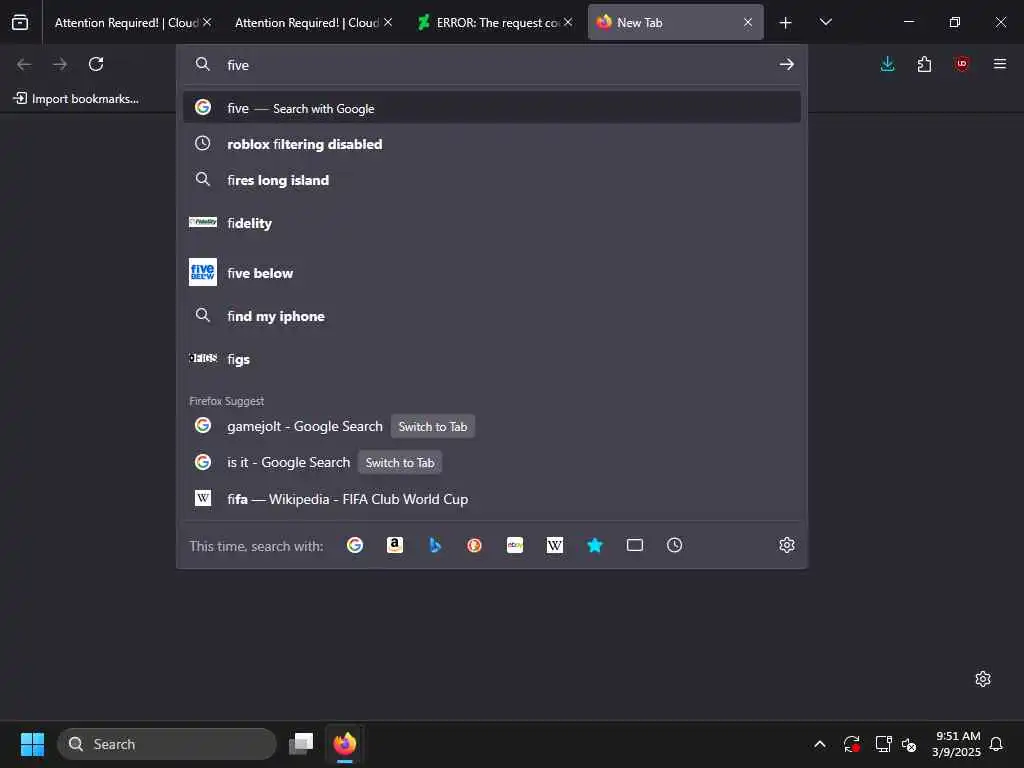Search with Google one-off engine icon
Viewport: 1024px width, 768px height.
point(355,545)
